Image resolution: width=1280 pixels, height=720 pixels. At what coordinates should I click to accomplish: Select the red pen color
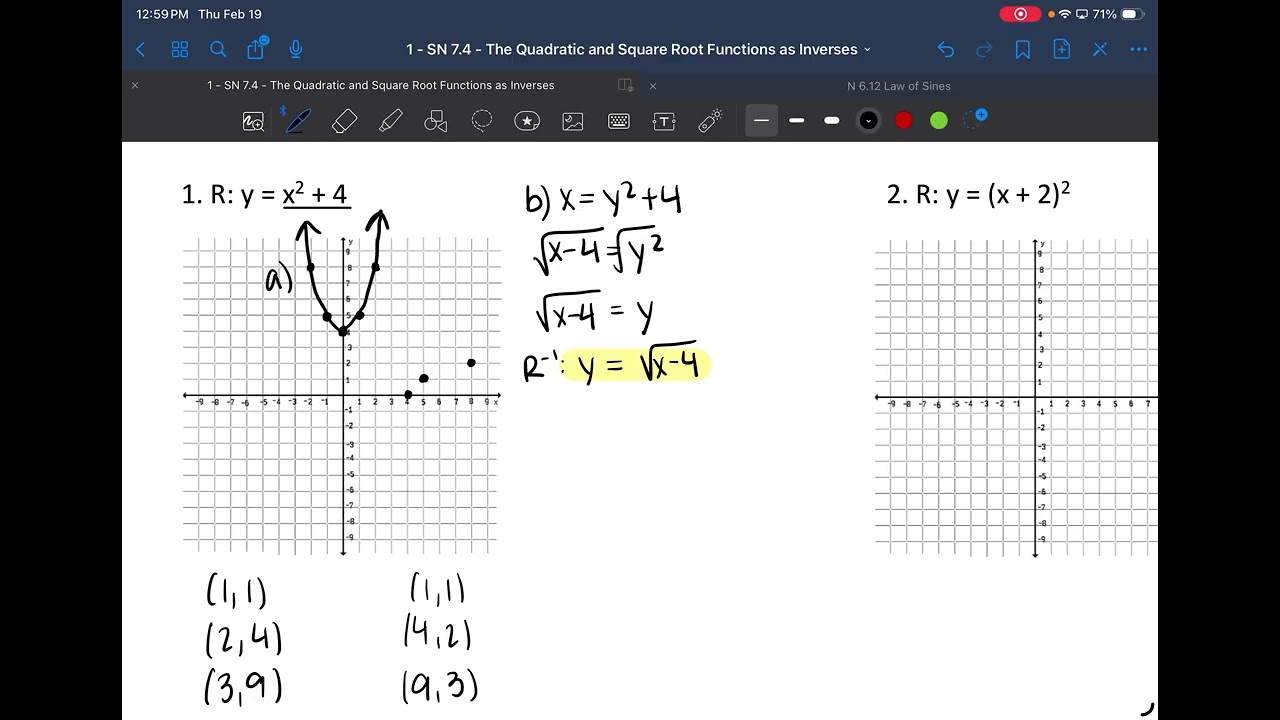904,120
